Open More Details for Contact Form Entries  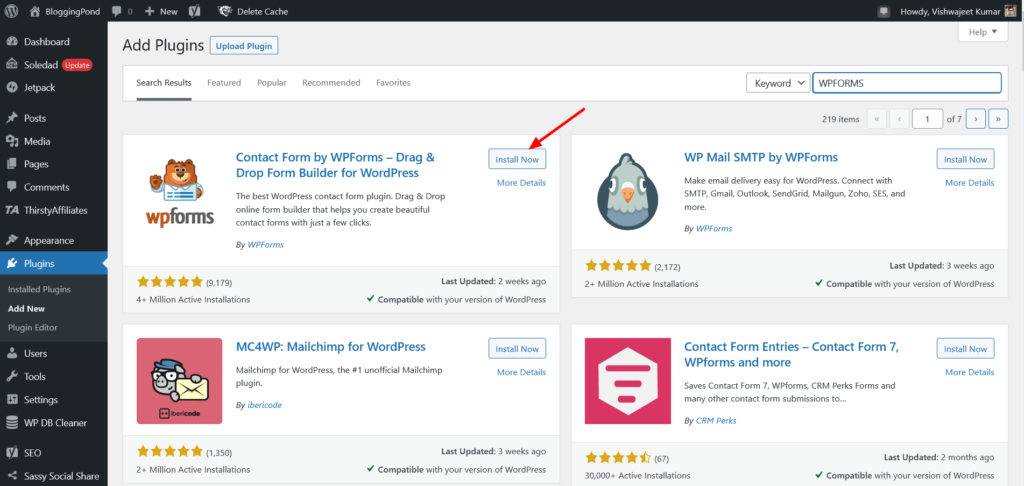(970, 372)
